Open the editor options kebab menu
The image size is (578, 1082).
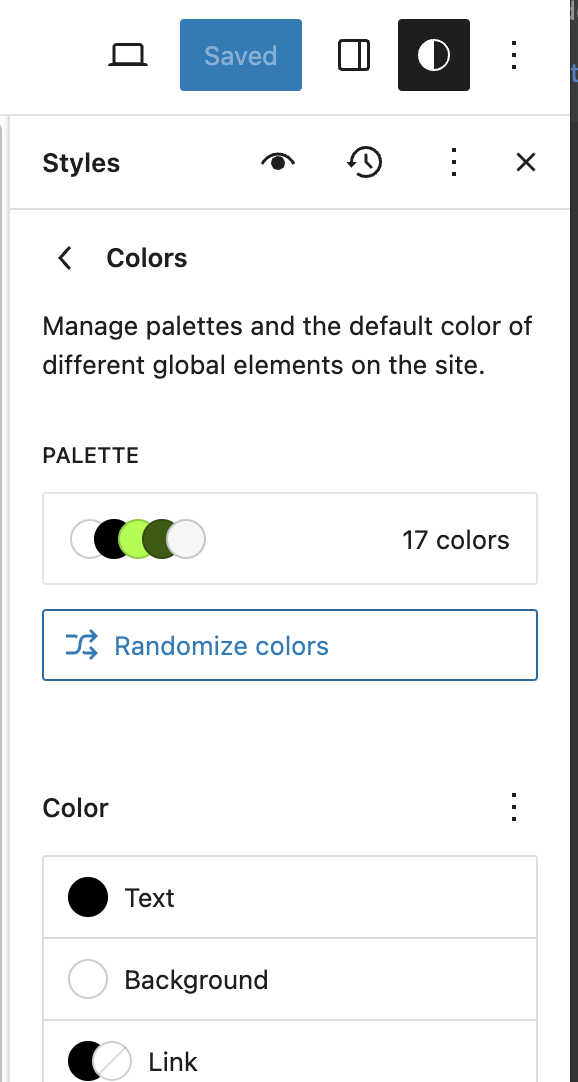click(x=513, y=55)
